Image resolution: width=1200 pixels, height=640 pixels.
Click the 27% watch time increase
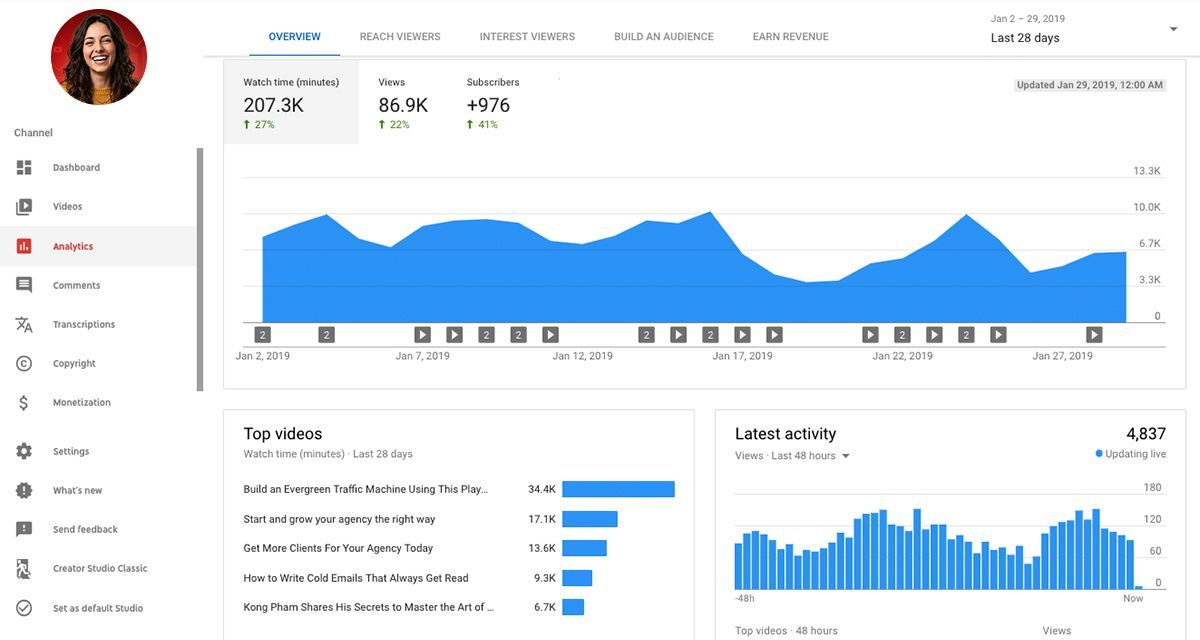pos(259,125)
